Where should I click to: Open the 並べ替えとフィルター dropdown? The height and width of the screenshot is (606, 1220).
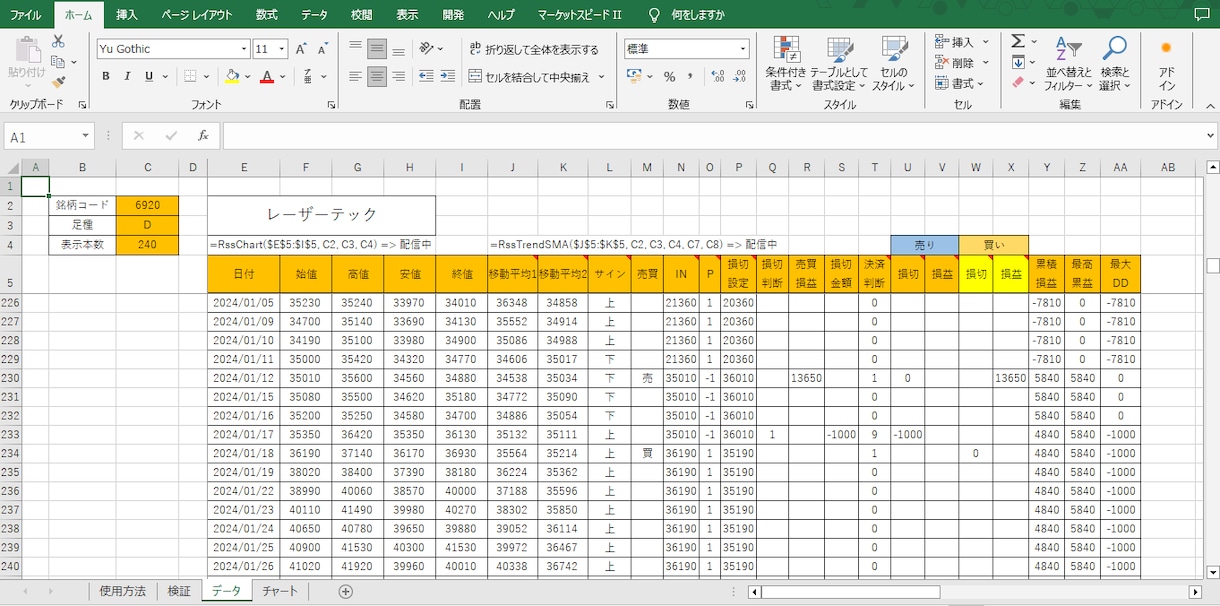pyautogui.click(x=1070, y=64)
